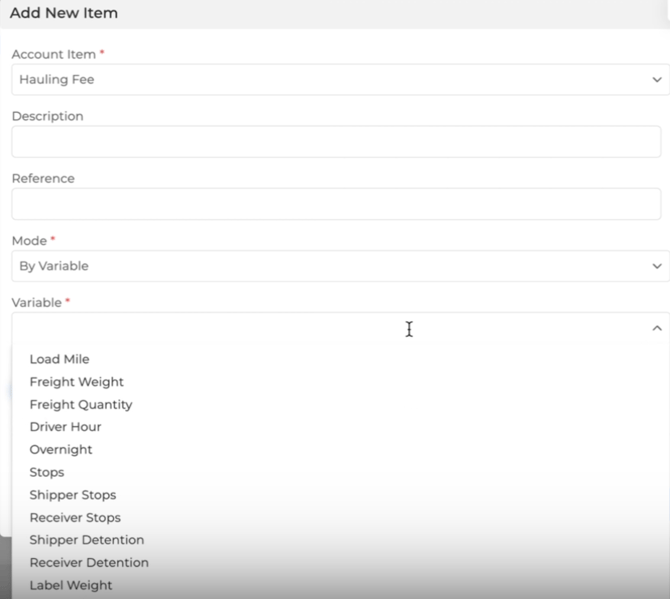Choose Receiver Stops from the list

pos(75,518)
